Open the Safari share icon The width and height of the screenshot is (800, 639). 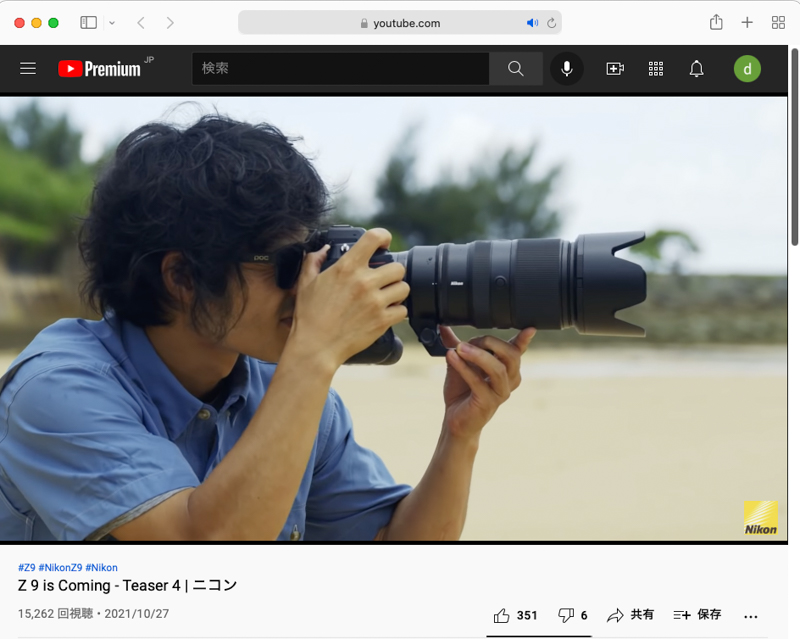pos(716,21)
